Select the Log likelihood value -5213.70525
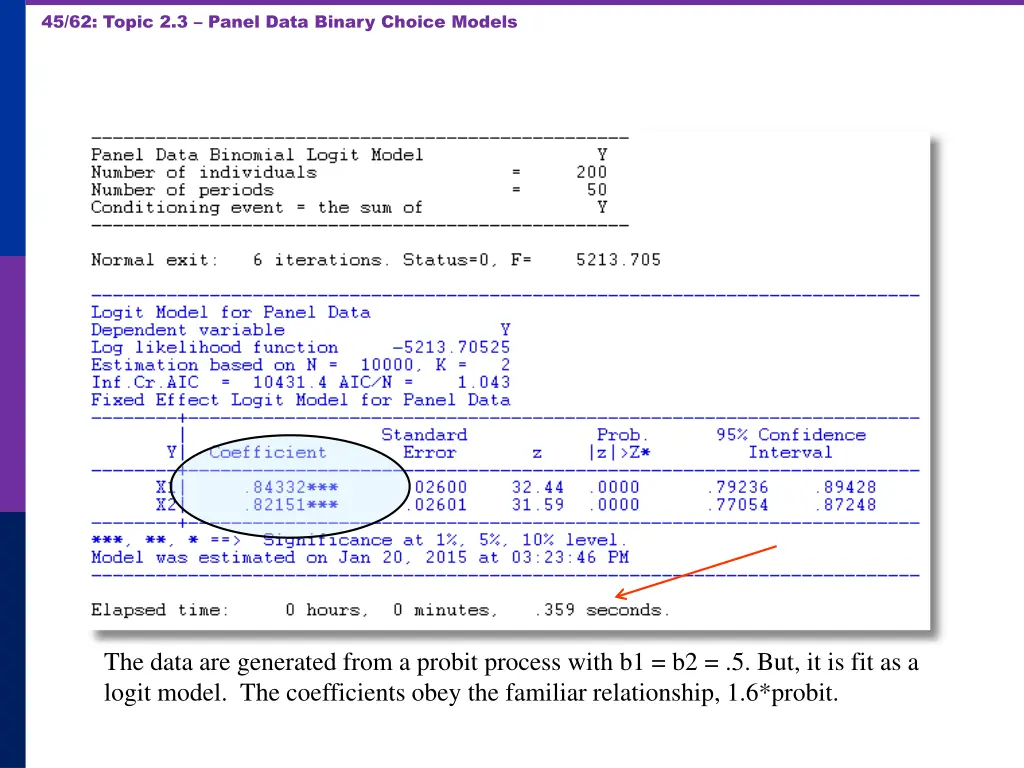Screen dimensions: 1024x768 pos(452,347)
